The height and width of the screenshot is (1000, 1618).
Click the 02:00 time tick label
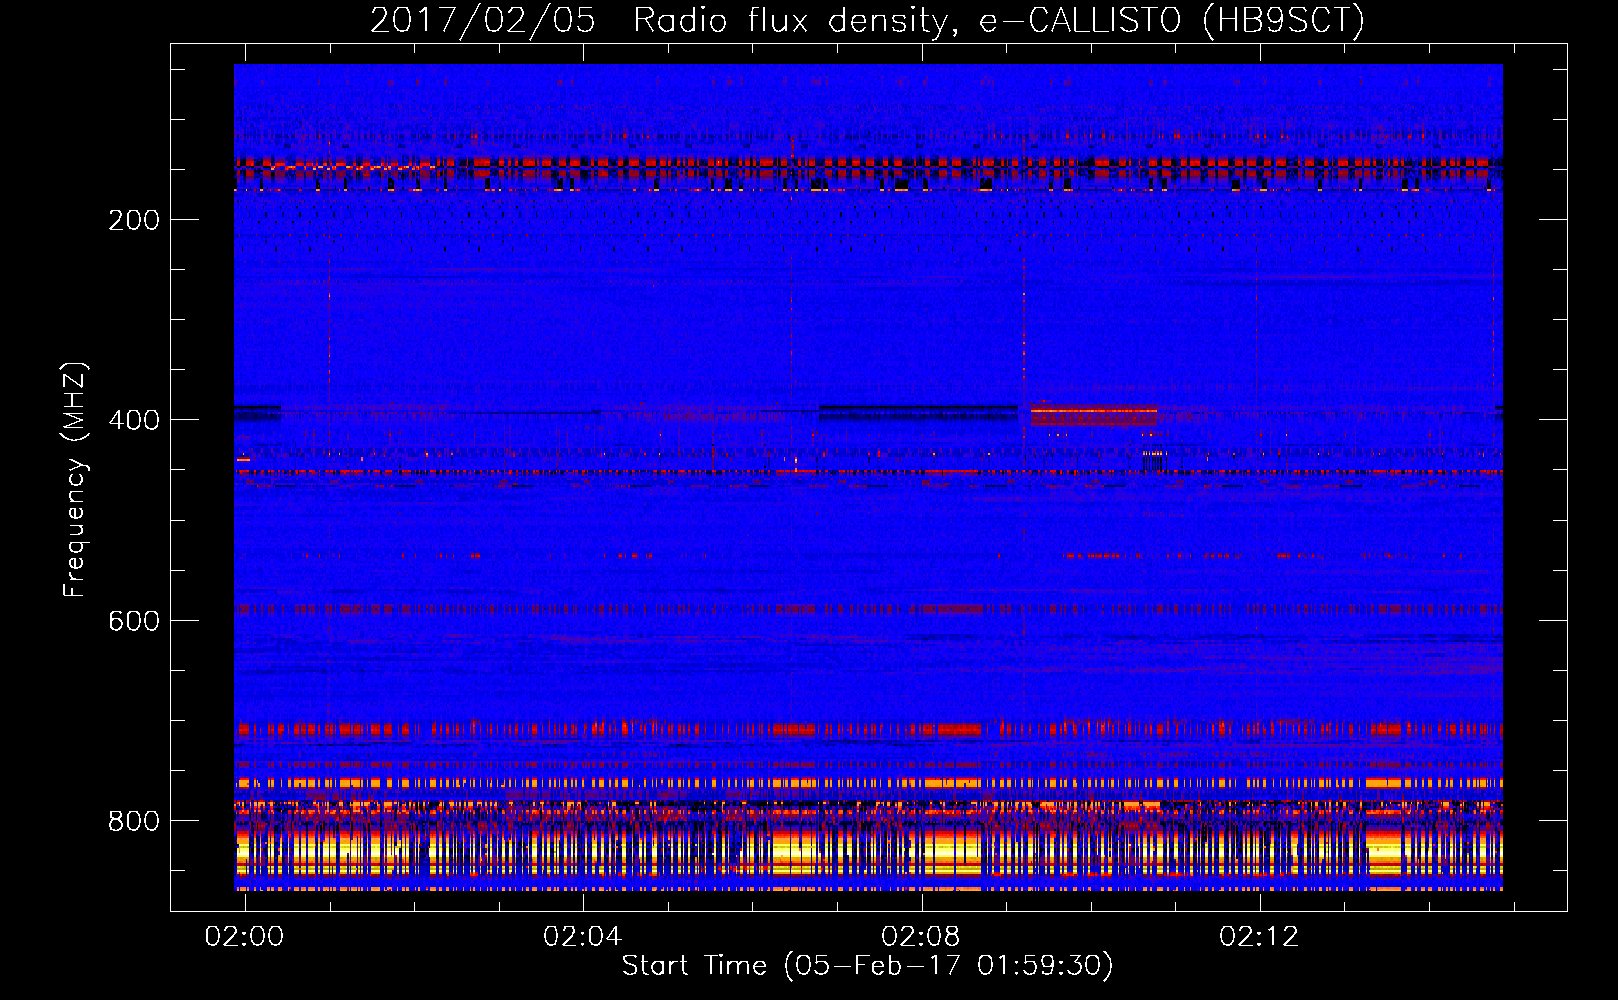click(x=244, y=936)
